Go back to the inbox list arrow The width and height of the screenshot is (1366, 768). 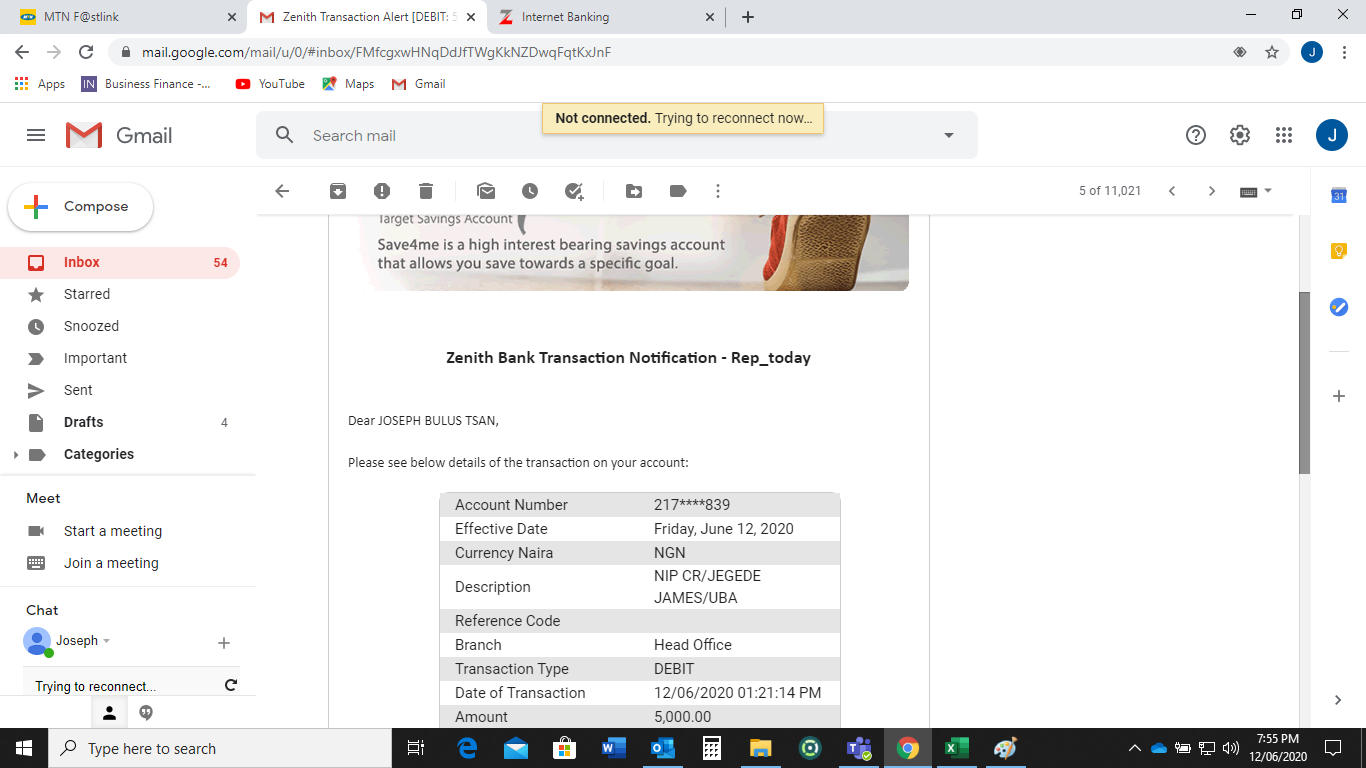tap(282, 191)
